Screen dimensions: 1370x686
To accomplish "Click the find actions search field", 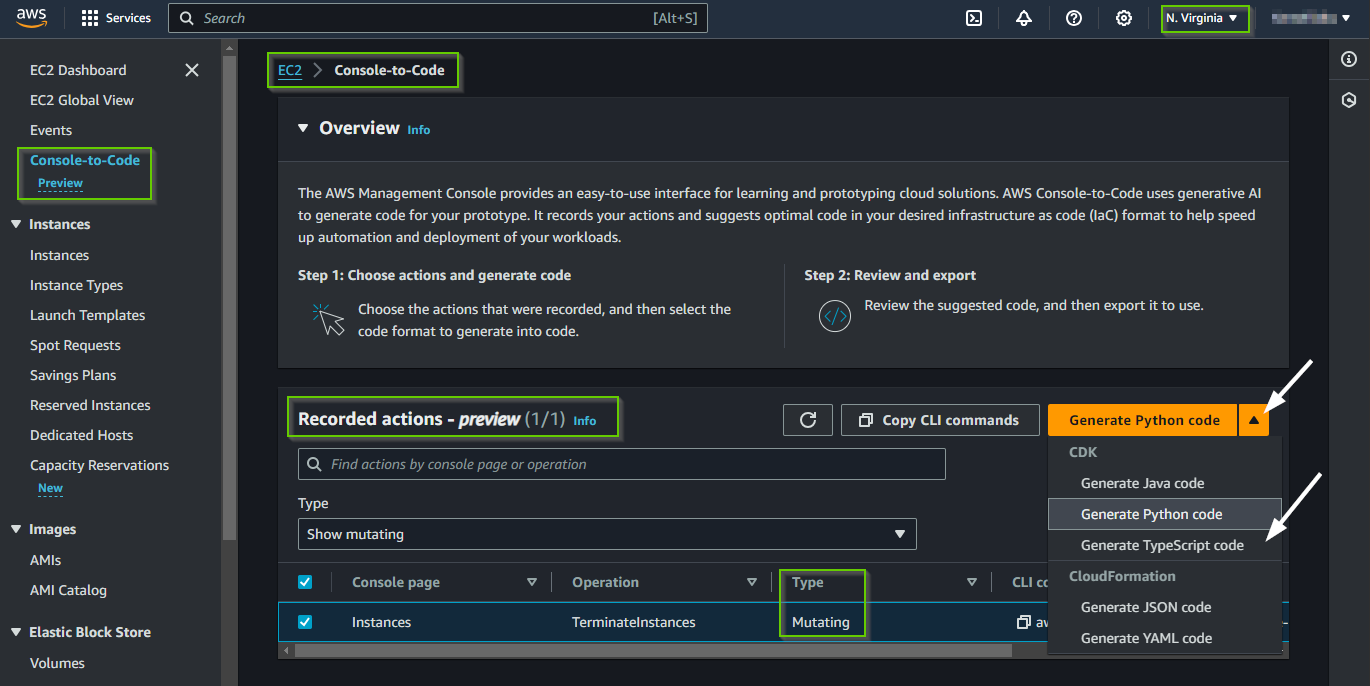I will click(620, 463).
